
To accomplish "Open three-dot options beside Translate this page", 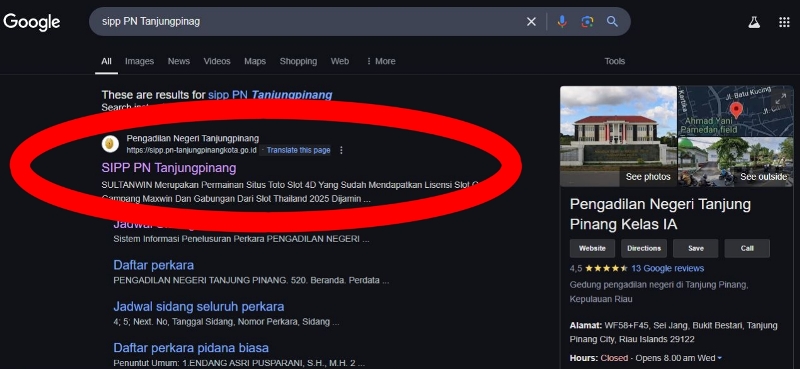I will pos(341,150).
